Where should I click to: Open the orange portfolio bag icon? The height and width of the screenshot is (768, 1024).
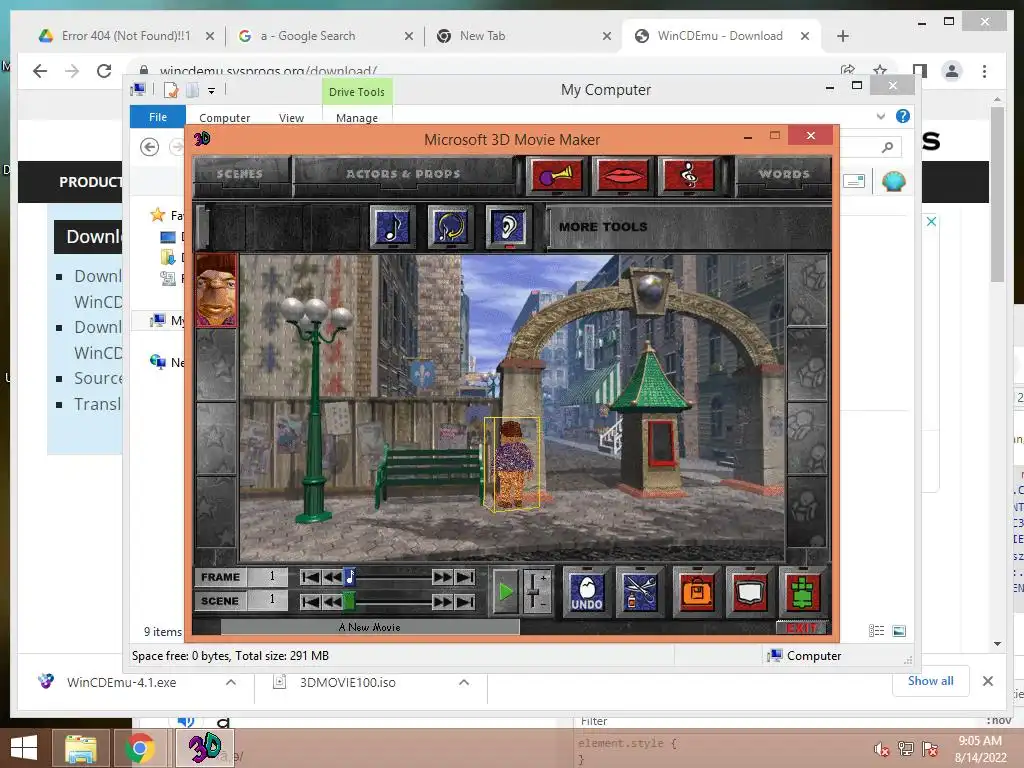[x=697, y=592]
